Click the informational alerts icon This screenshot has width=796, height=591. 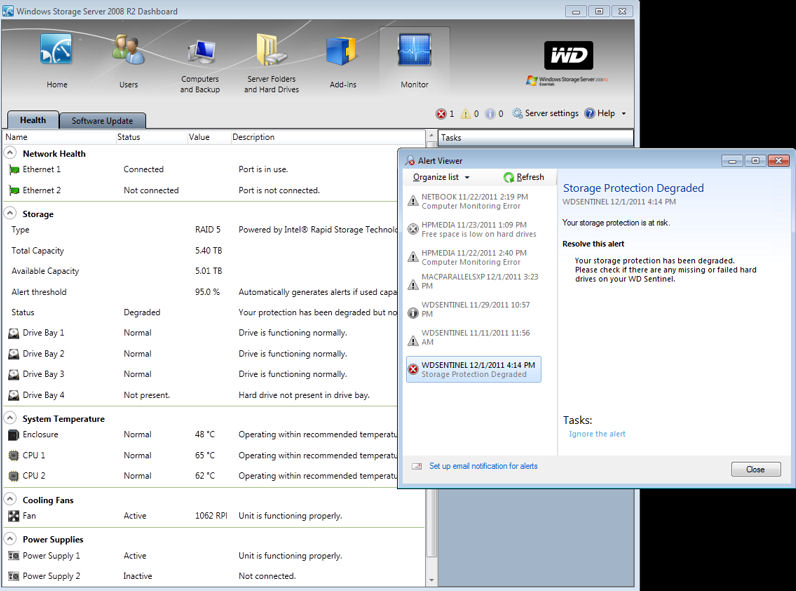point(490,114)
